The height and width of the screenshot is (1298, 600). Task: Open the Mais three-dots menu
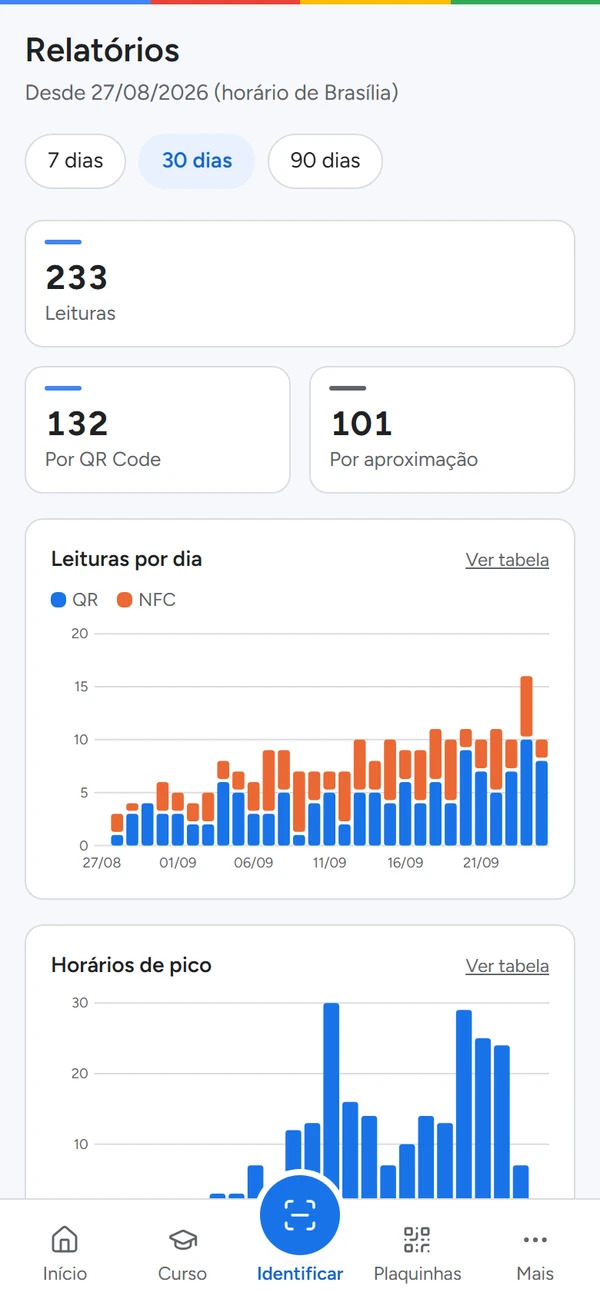pos(535,1240)
